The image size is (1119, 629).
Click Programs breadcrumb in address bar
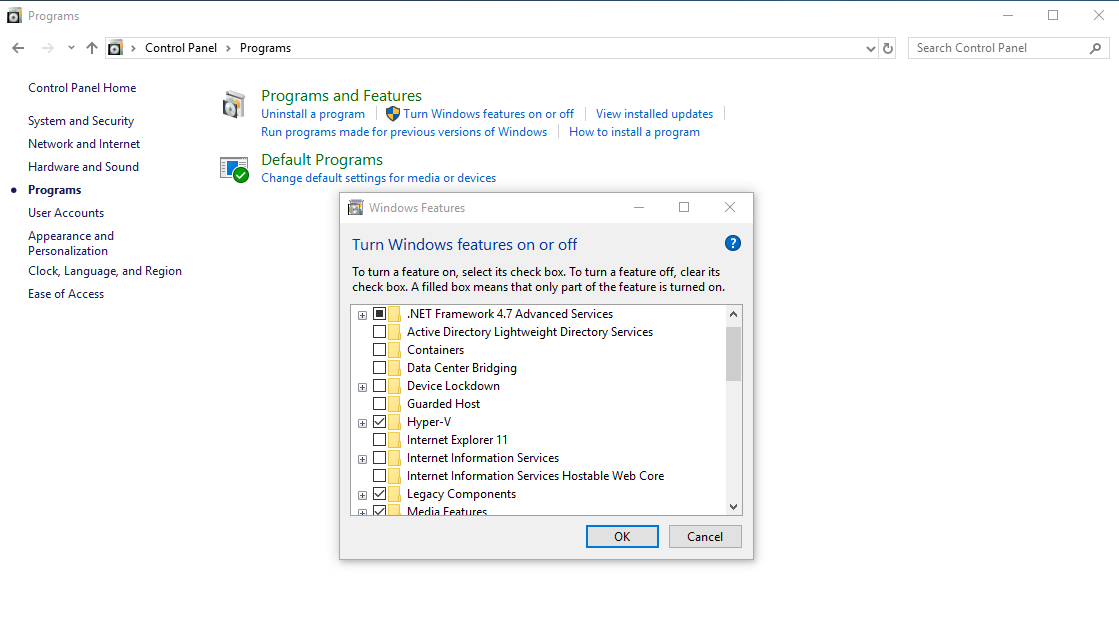point(265,48)
